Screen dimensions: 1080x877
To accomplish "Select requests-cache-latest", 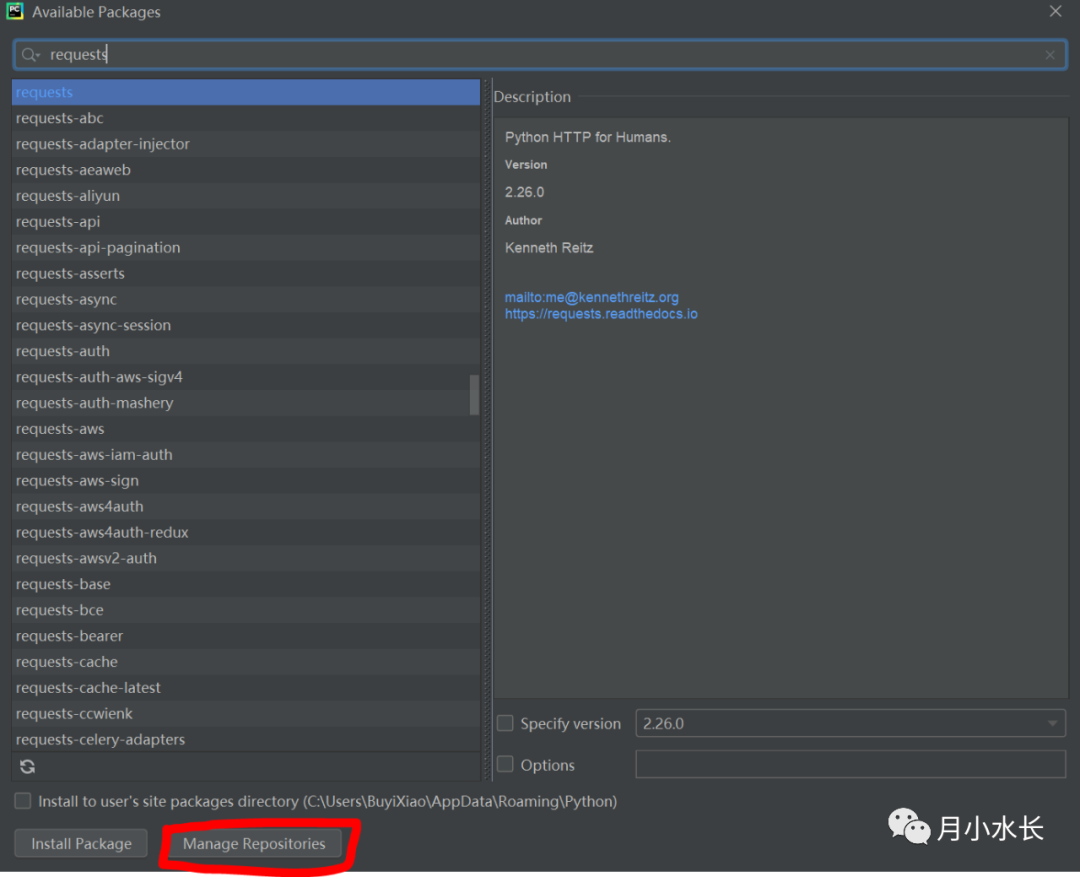I will click(246, 688).
